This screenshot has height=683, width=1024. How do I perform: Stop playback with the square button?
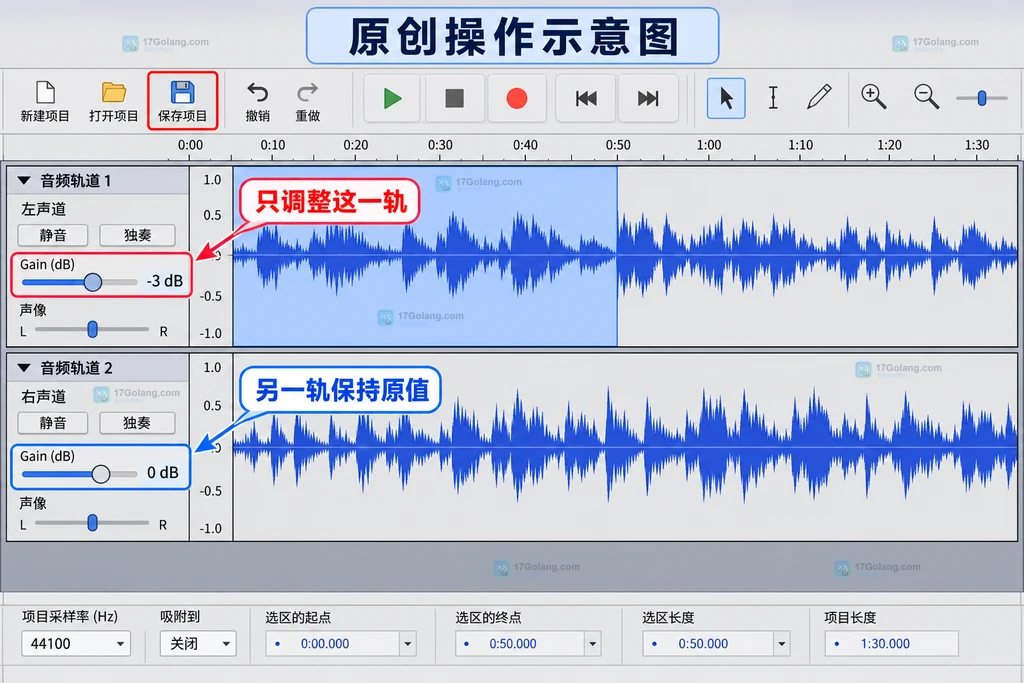[x=455, y=99]
